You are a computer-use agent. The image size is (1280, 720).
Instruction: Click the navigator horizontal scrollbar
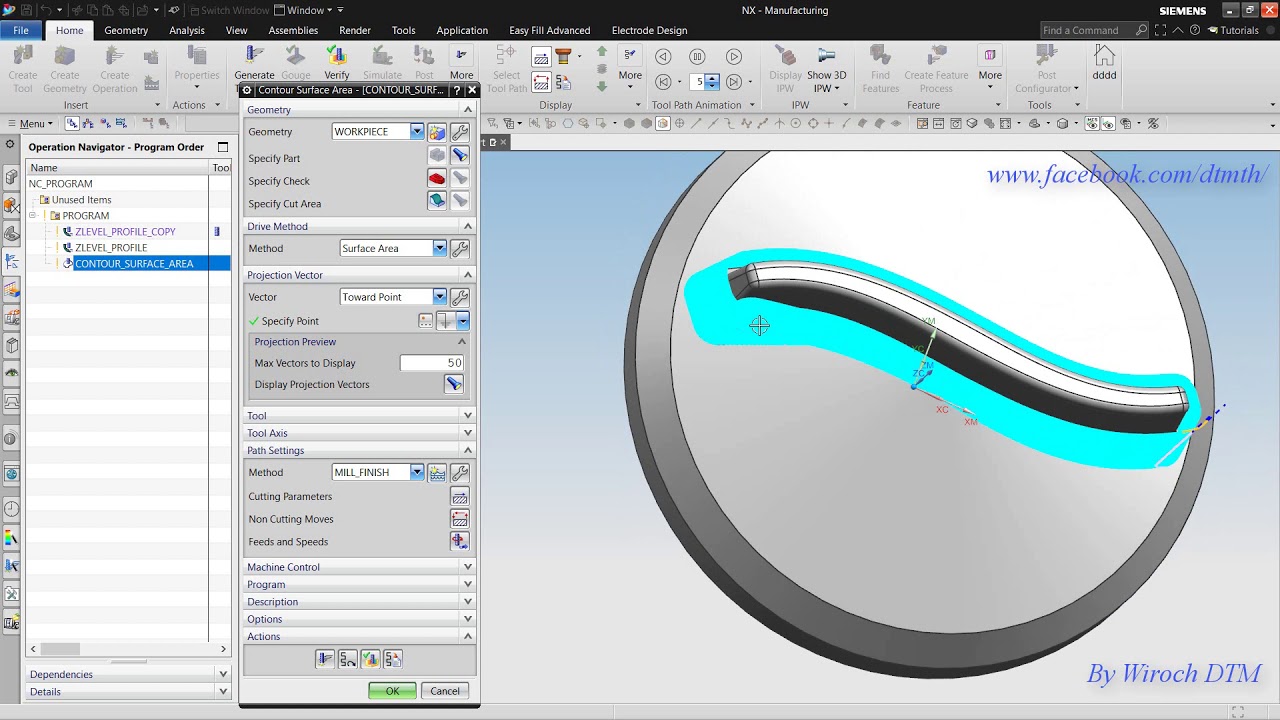point(128,649)
